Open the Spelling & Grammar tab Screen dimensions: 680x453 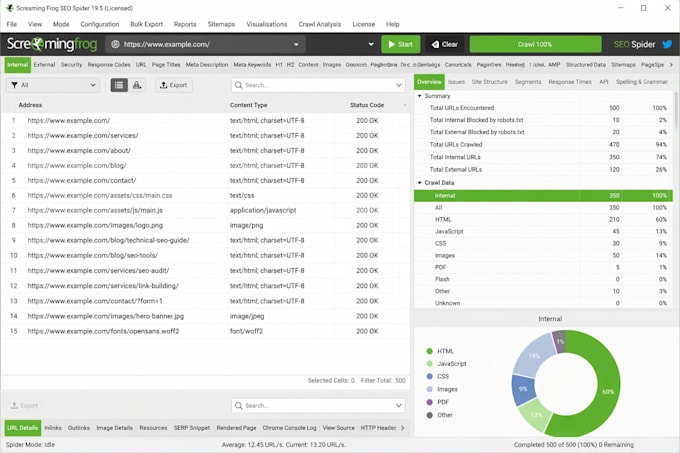(x=642, y=81)
